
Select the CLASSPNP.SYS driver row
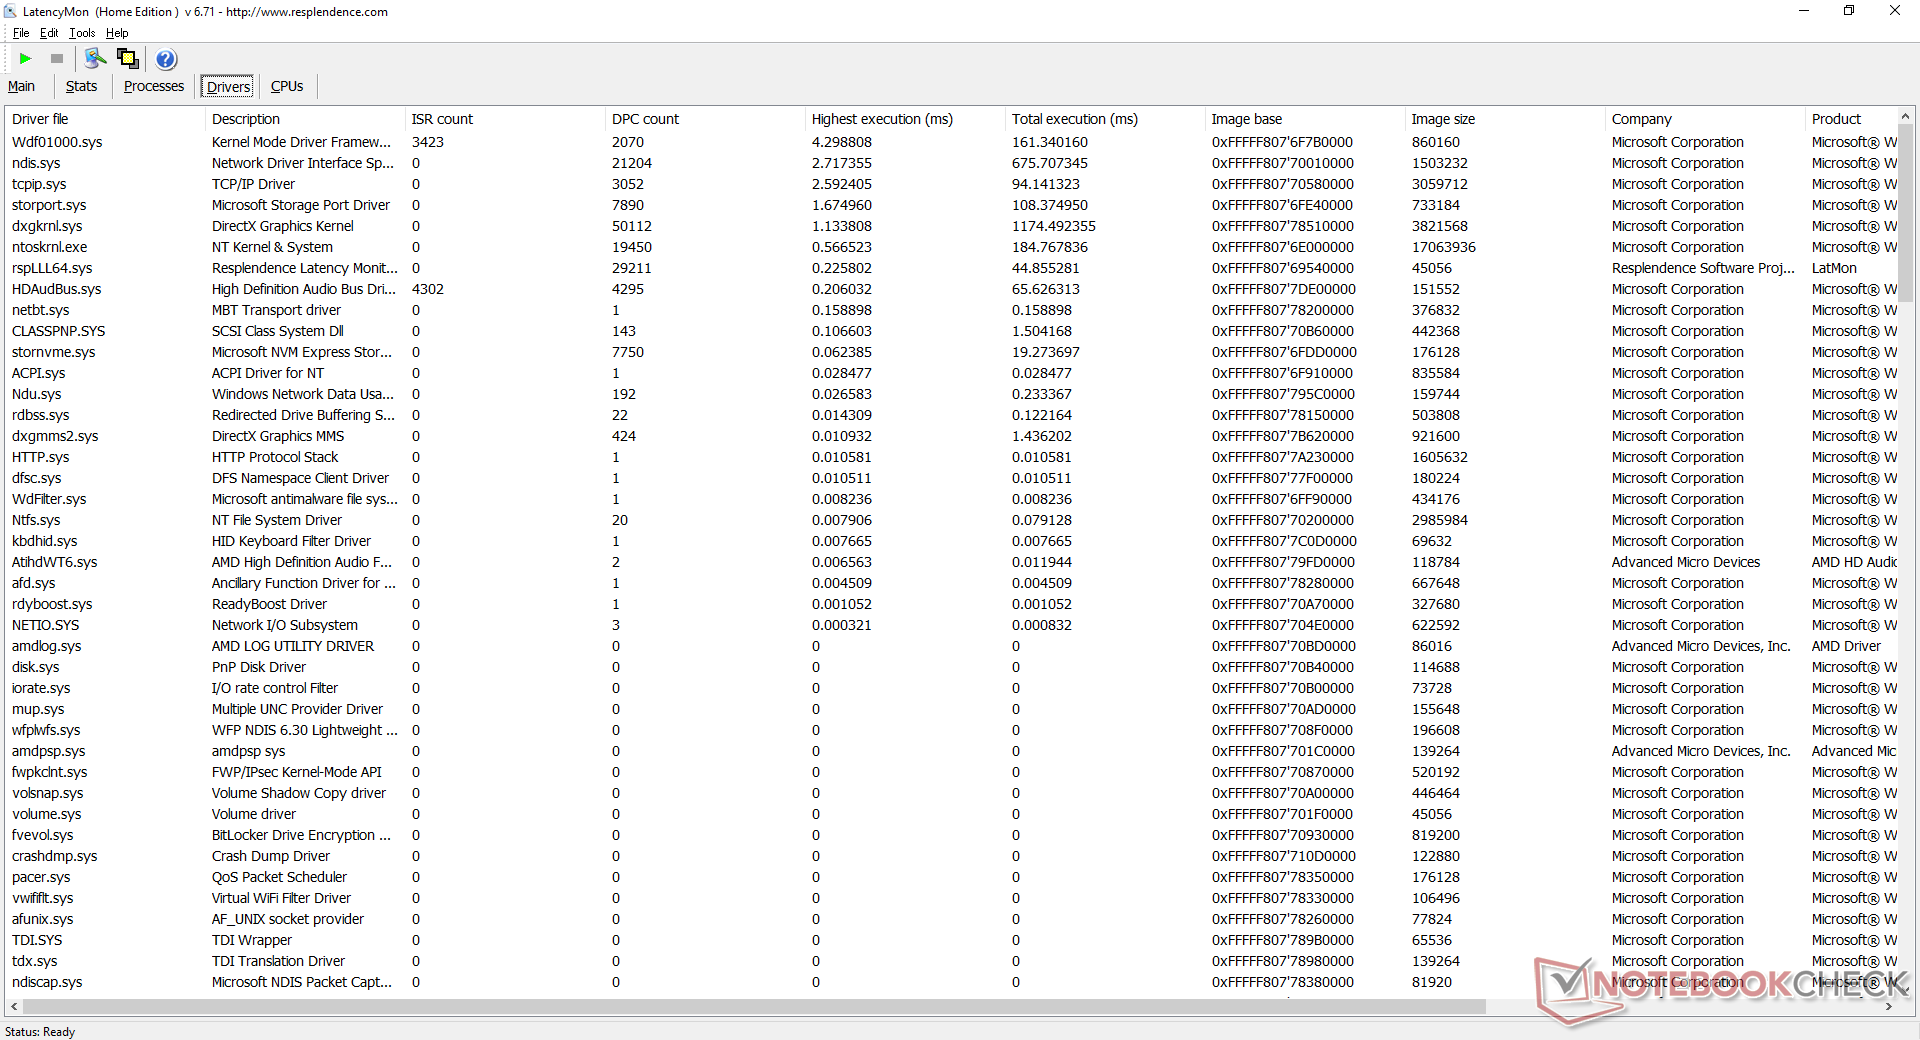951,331
